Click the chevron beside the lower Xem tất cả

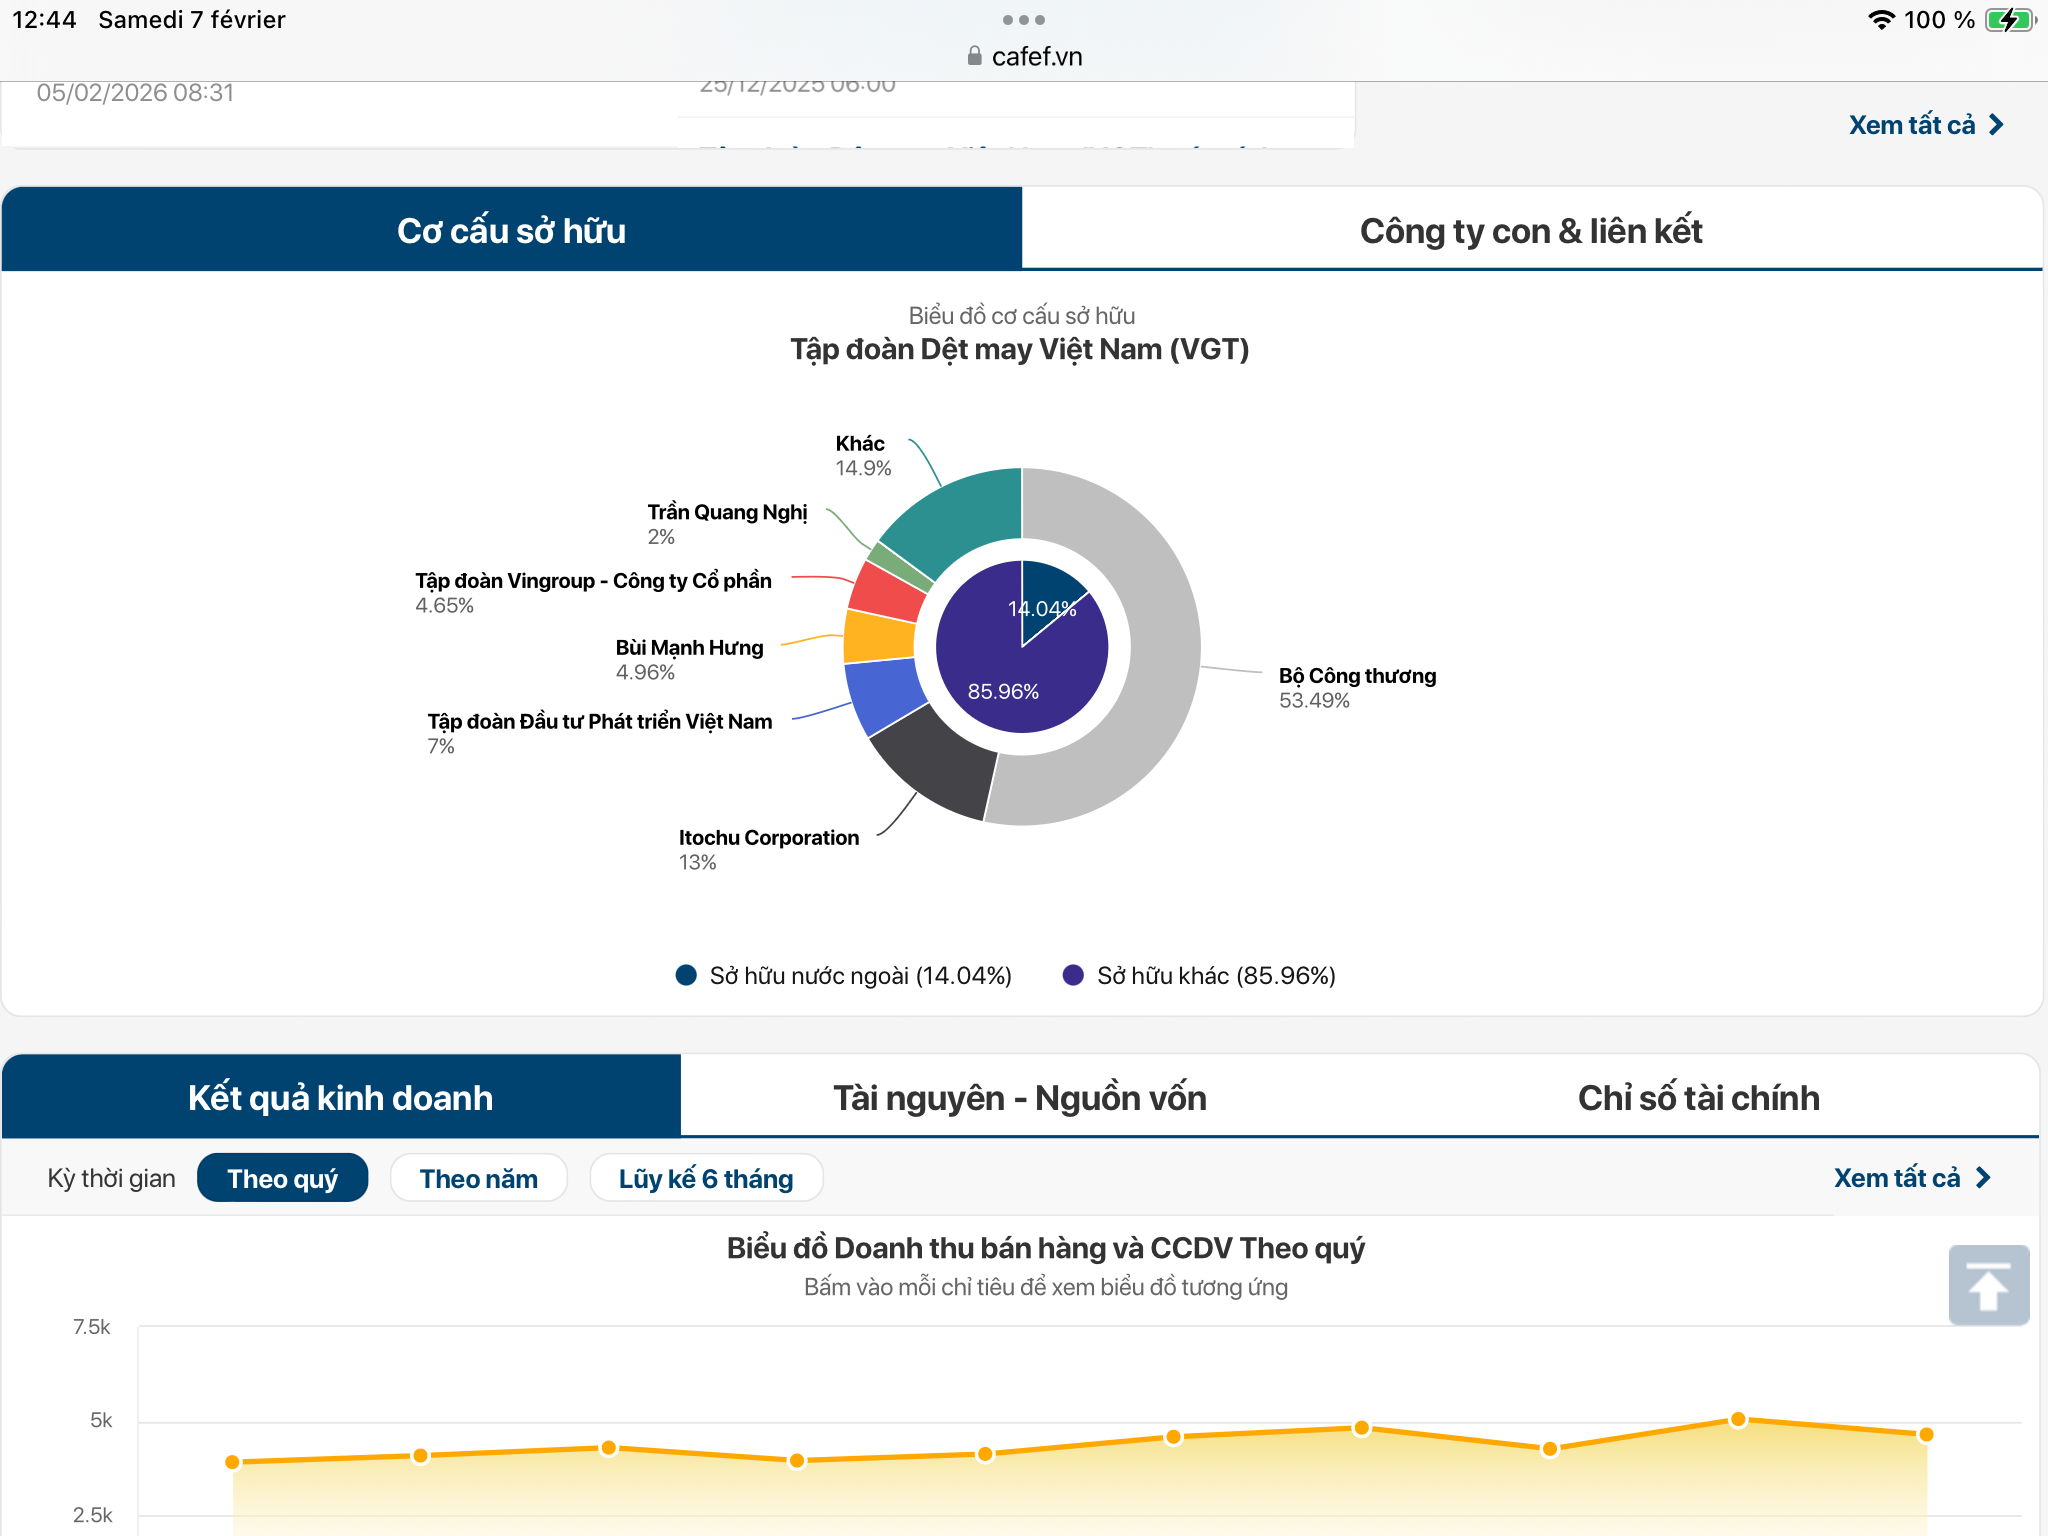tap(1983, 1178)
